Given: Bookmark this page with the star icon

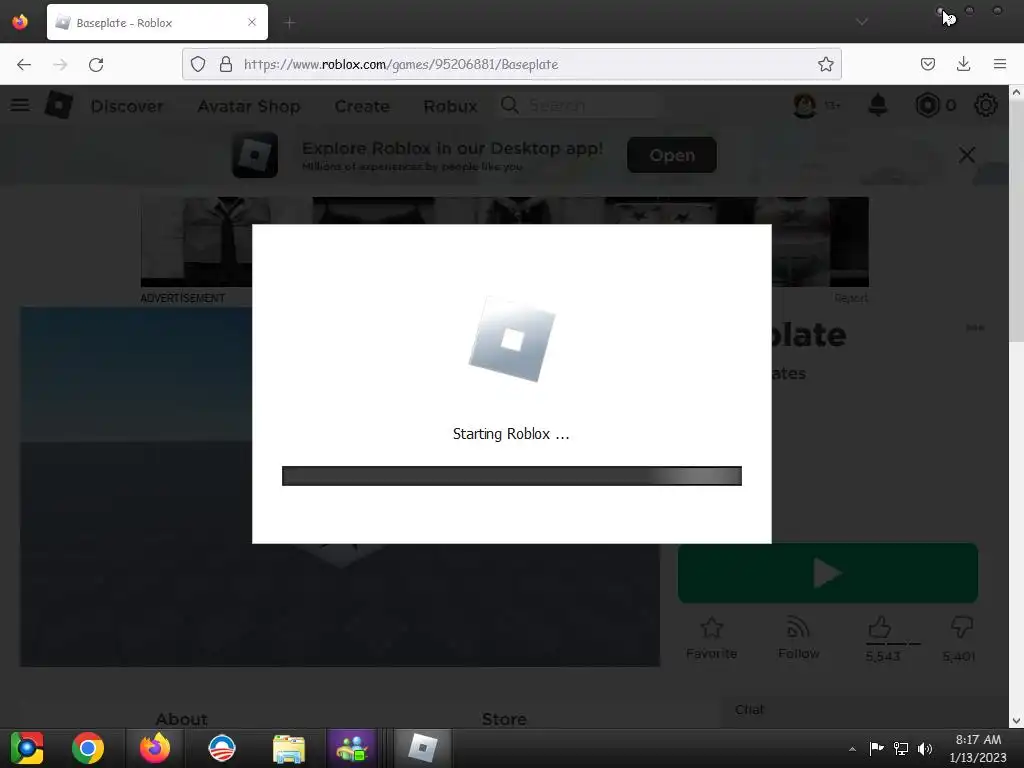Looking at the screenshot, I should click(x=825, y=64).
